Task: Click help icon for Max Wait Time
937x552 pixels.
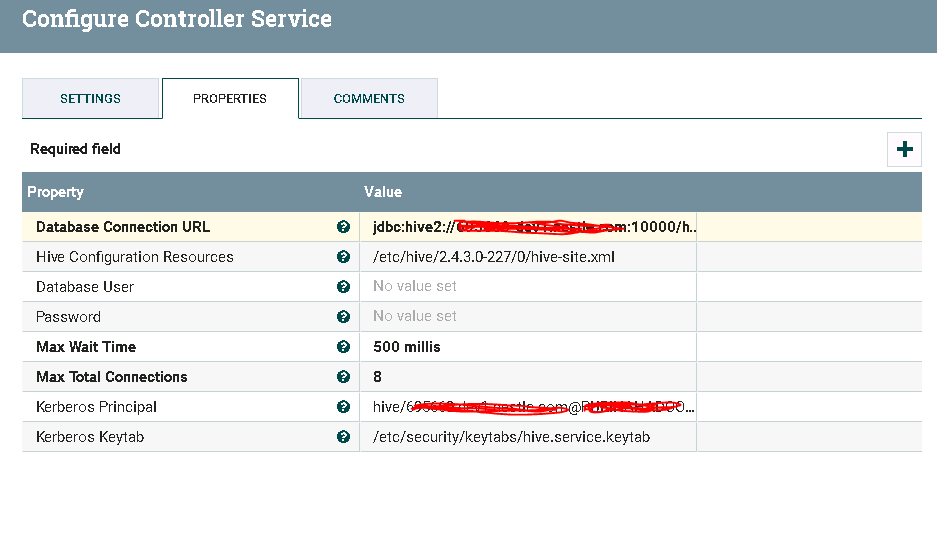Action: point(343,347)
